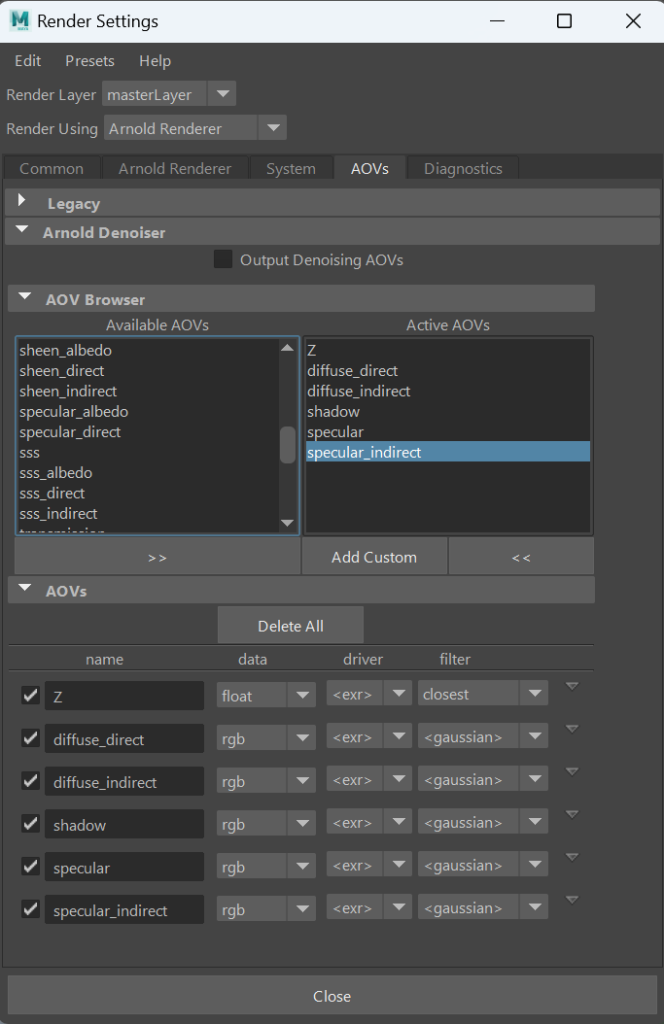
Task: Uncheck the specular_indirect AOV checkbox
Action: point(30,909)
